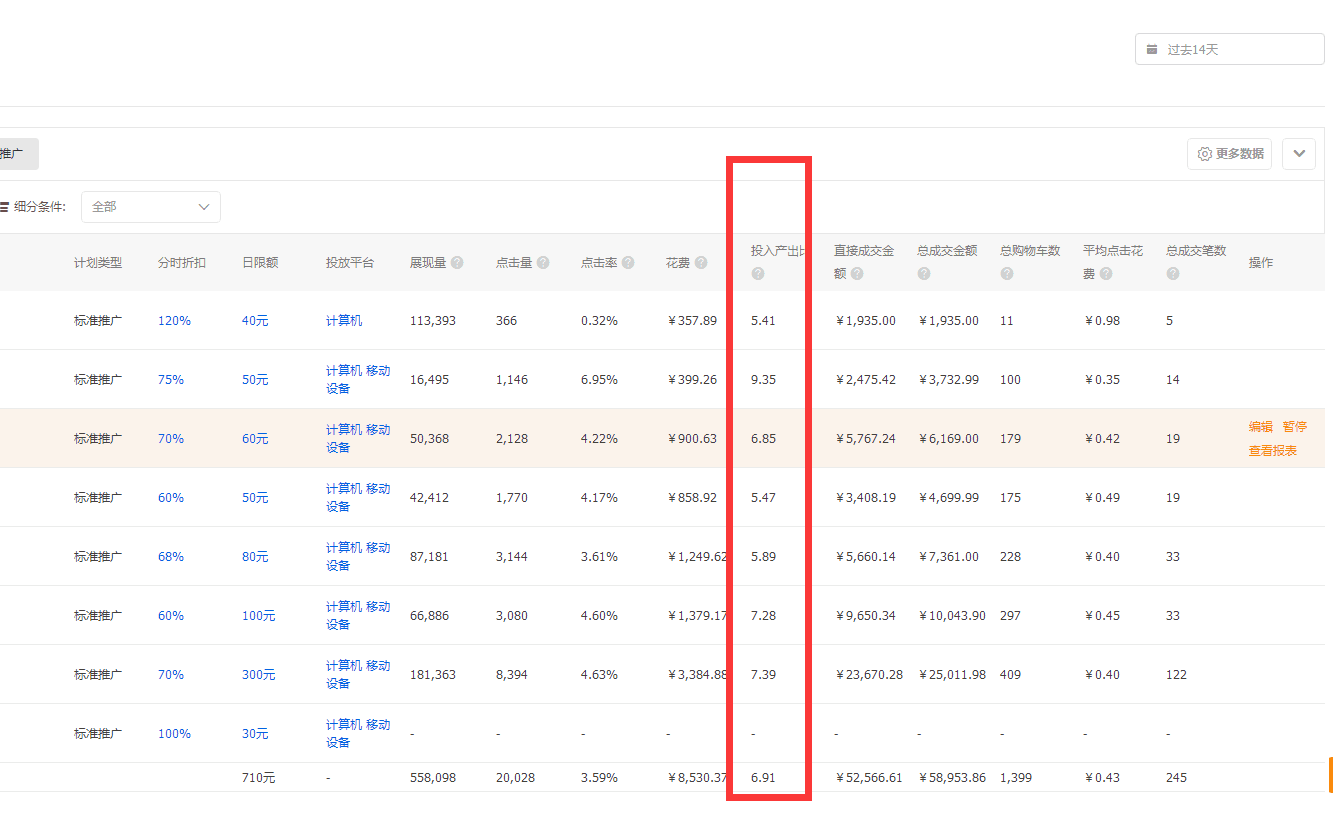Click the 100% time discount link
The image size is (1333, 815).
(x=174, y=734)
